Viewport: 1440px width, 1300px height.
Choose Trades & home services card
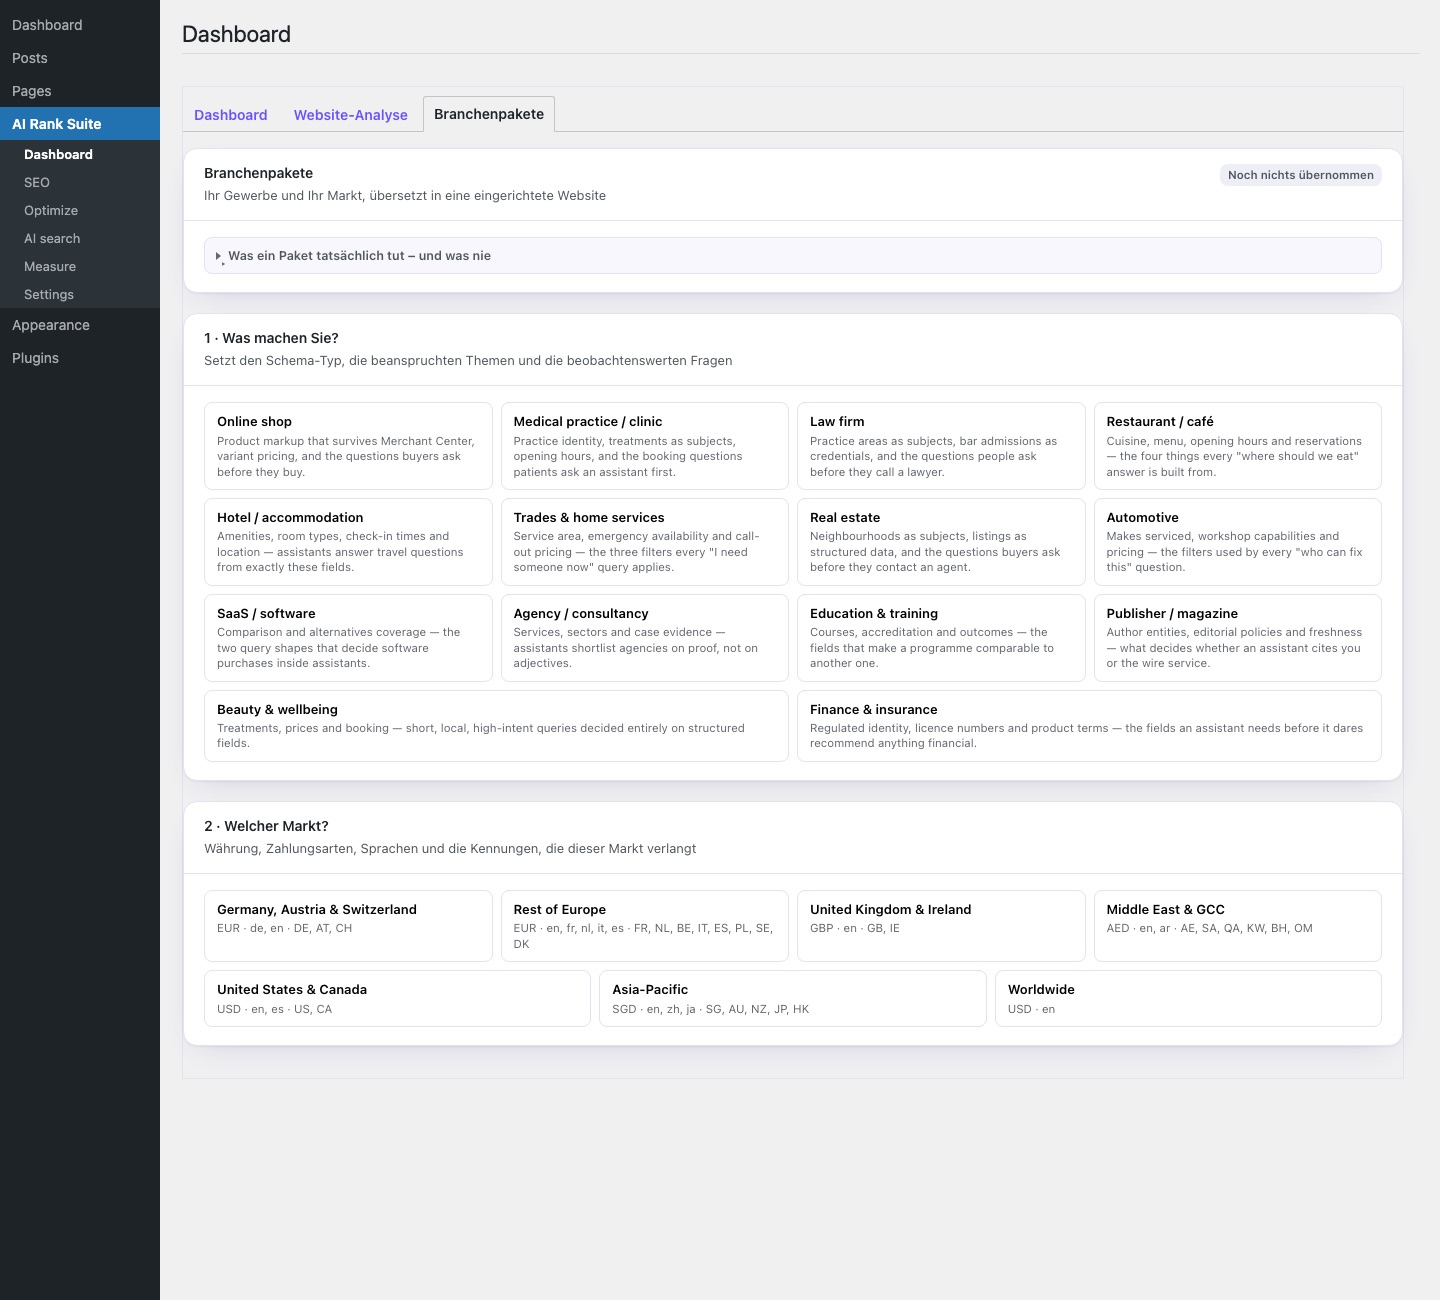(x=645, y=542)
